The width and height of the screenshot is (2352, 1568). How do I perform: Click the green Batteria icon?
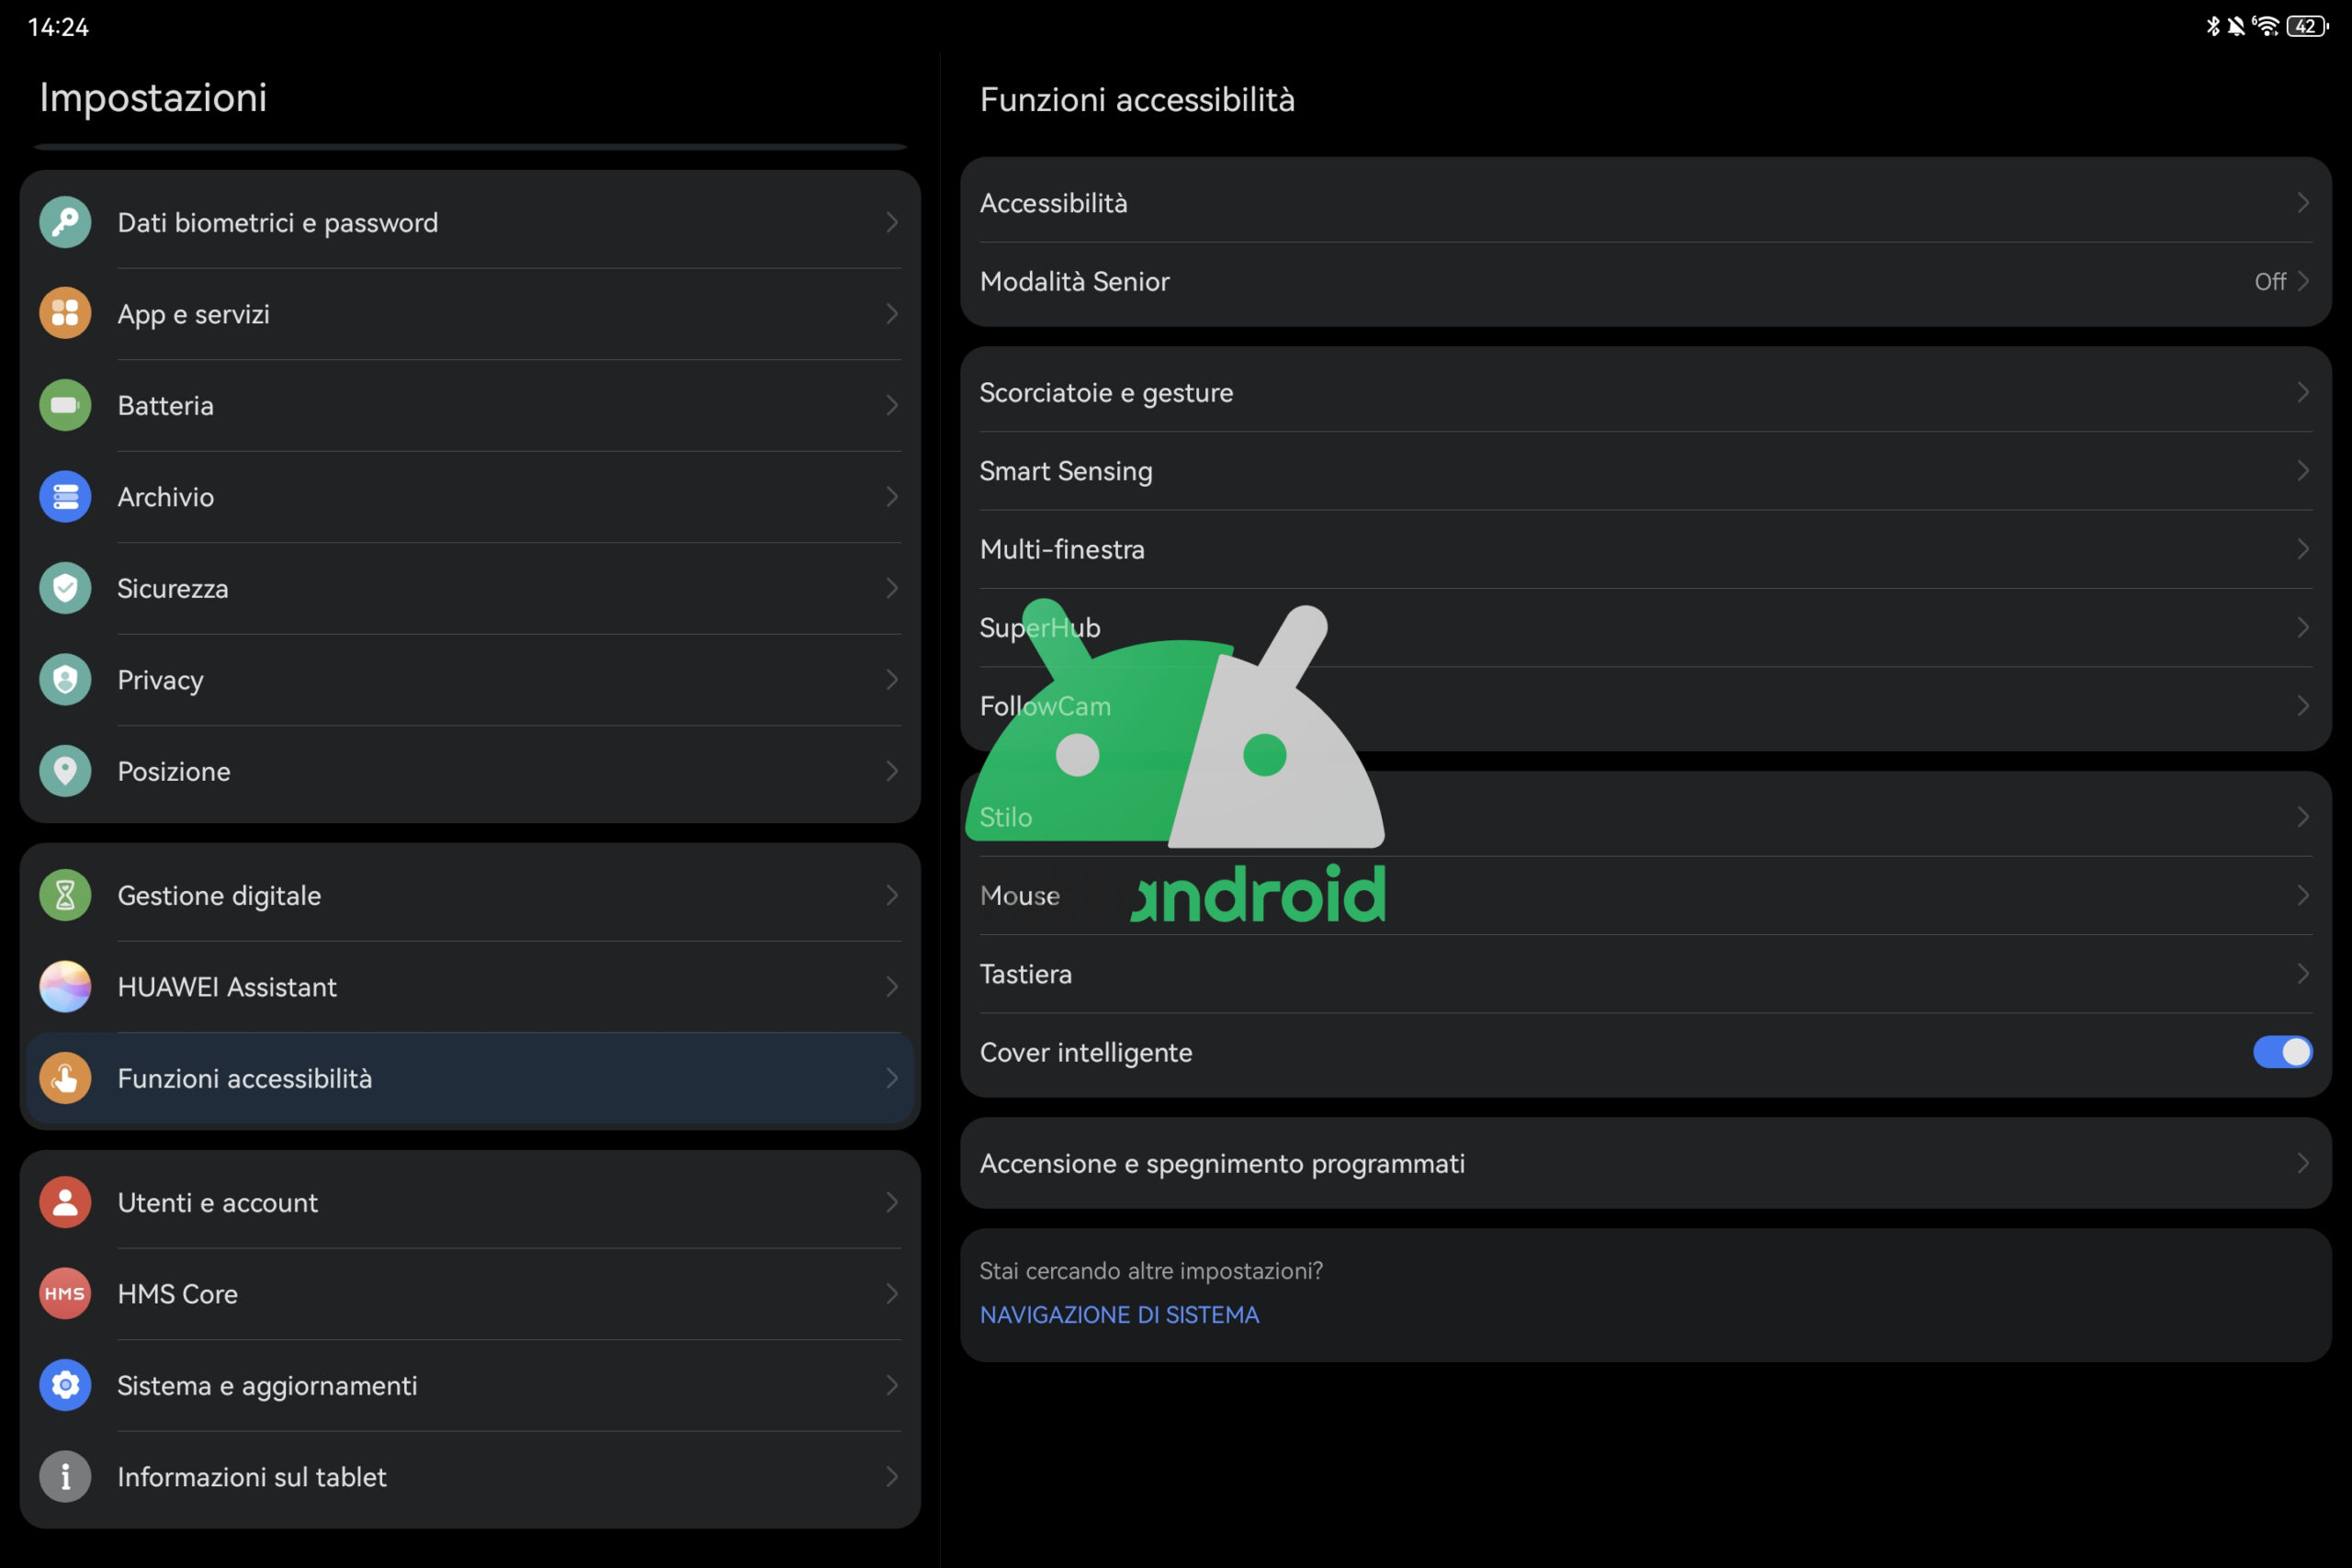tap(65, 405)
